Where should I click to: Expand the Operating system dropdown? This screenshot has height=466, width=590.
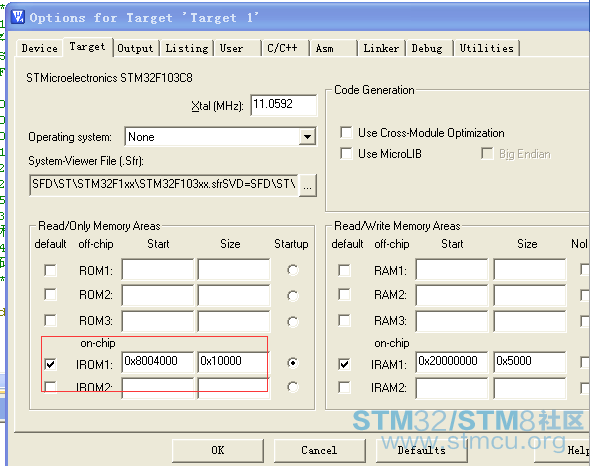click(x=307, y=137)
